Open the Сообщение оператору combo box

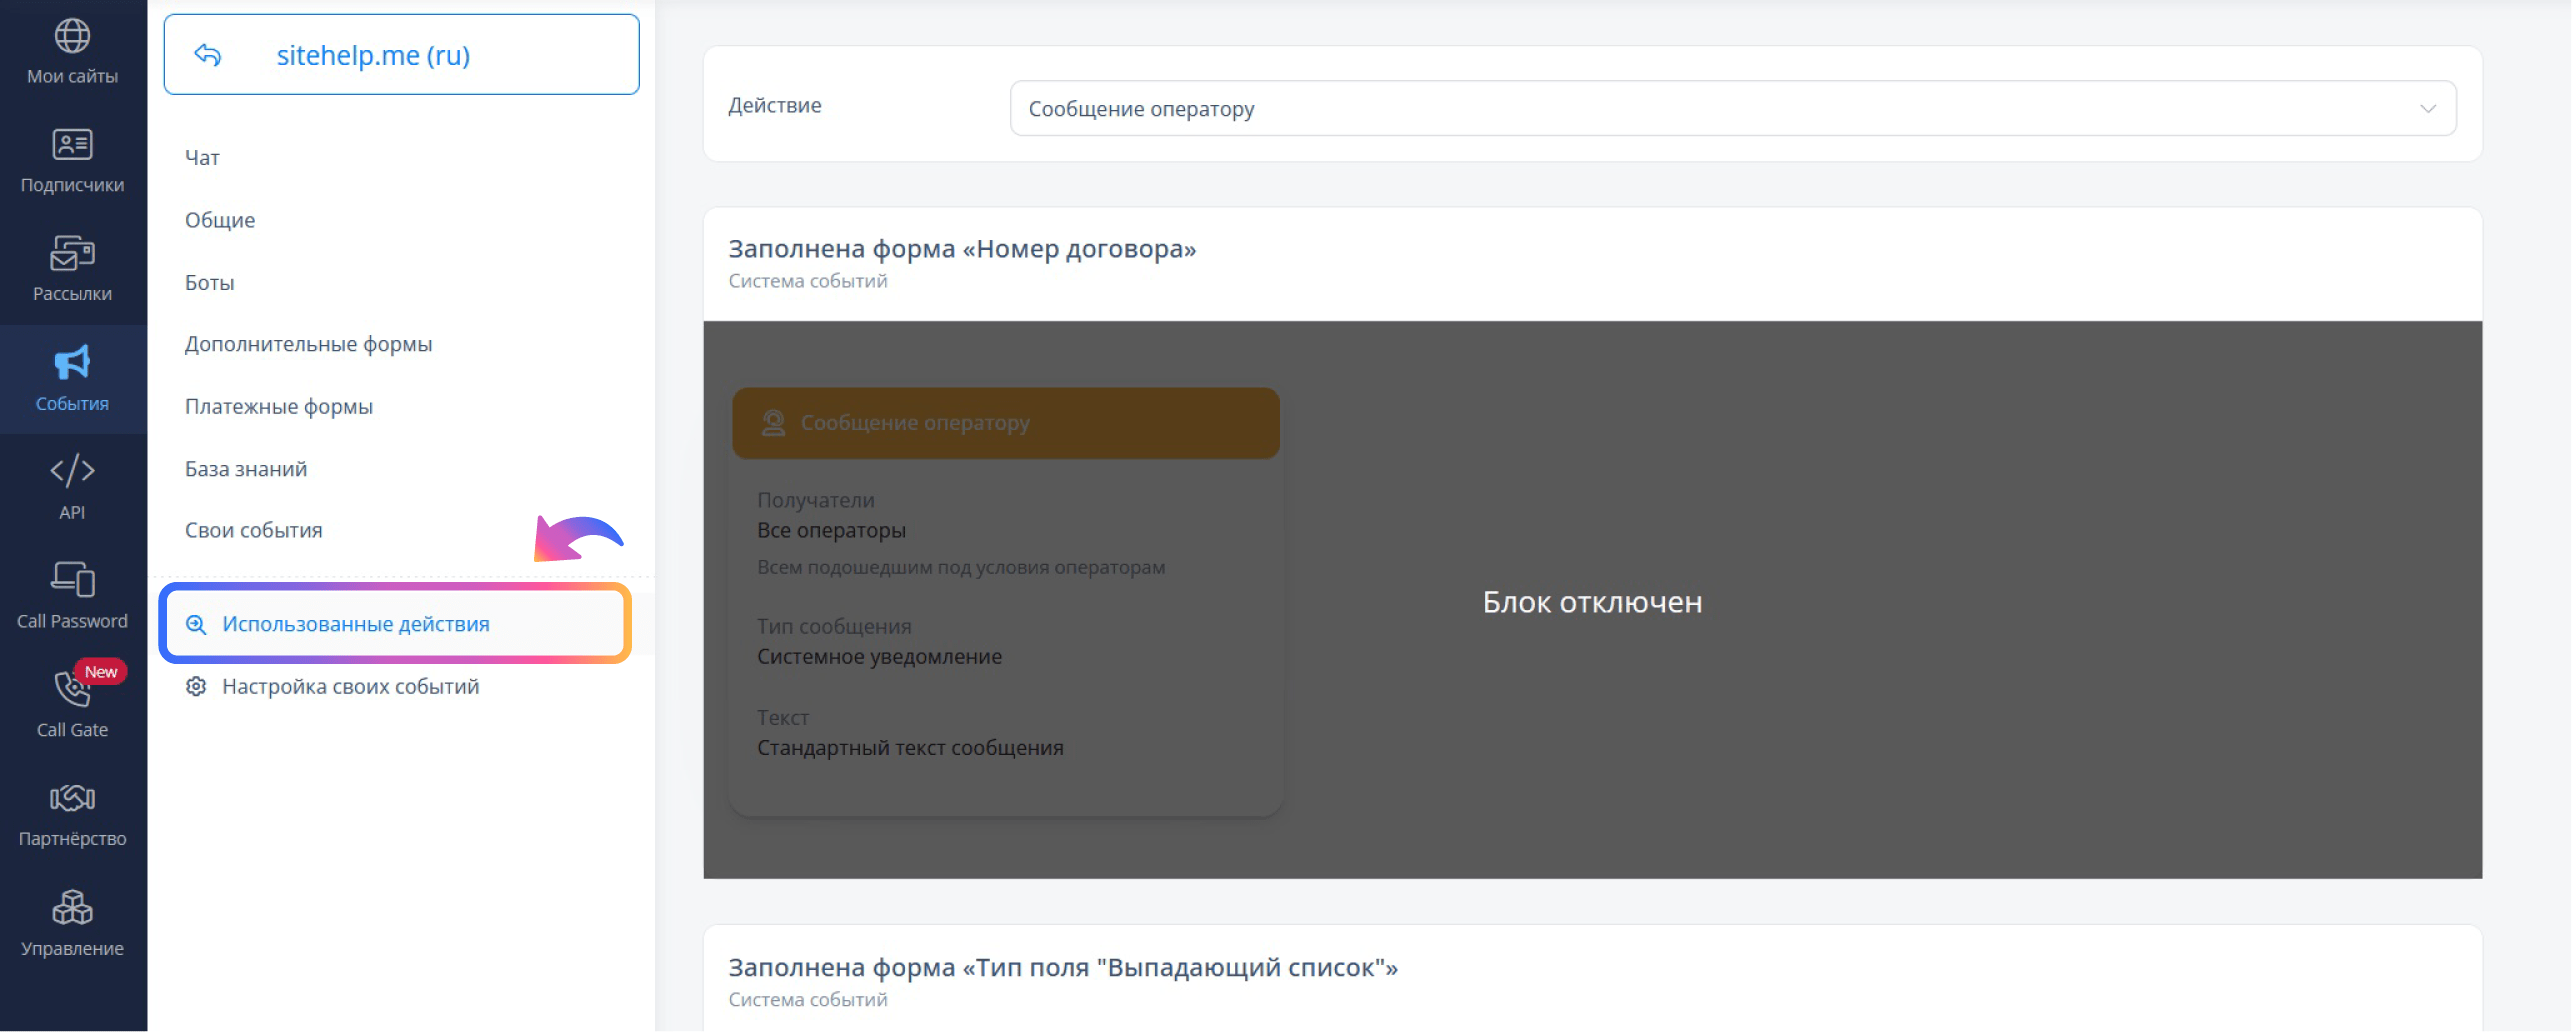click(1732, 108)
